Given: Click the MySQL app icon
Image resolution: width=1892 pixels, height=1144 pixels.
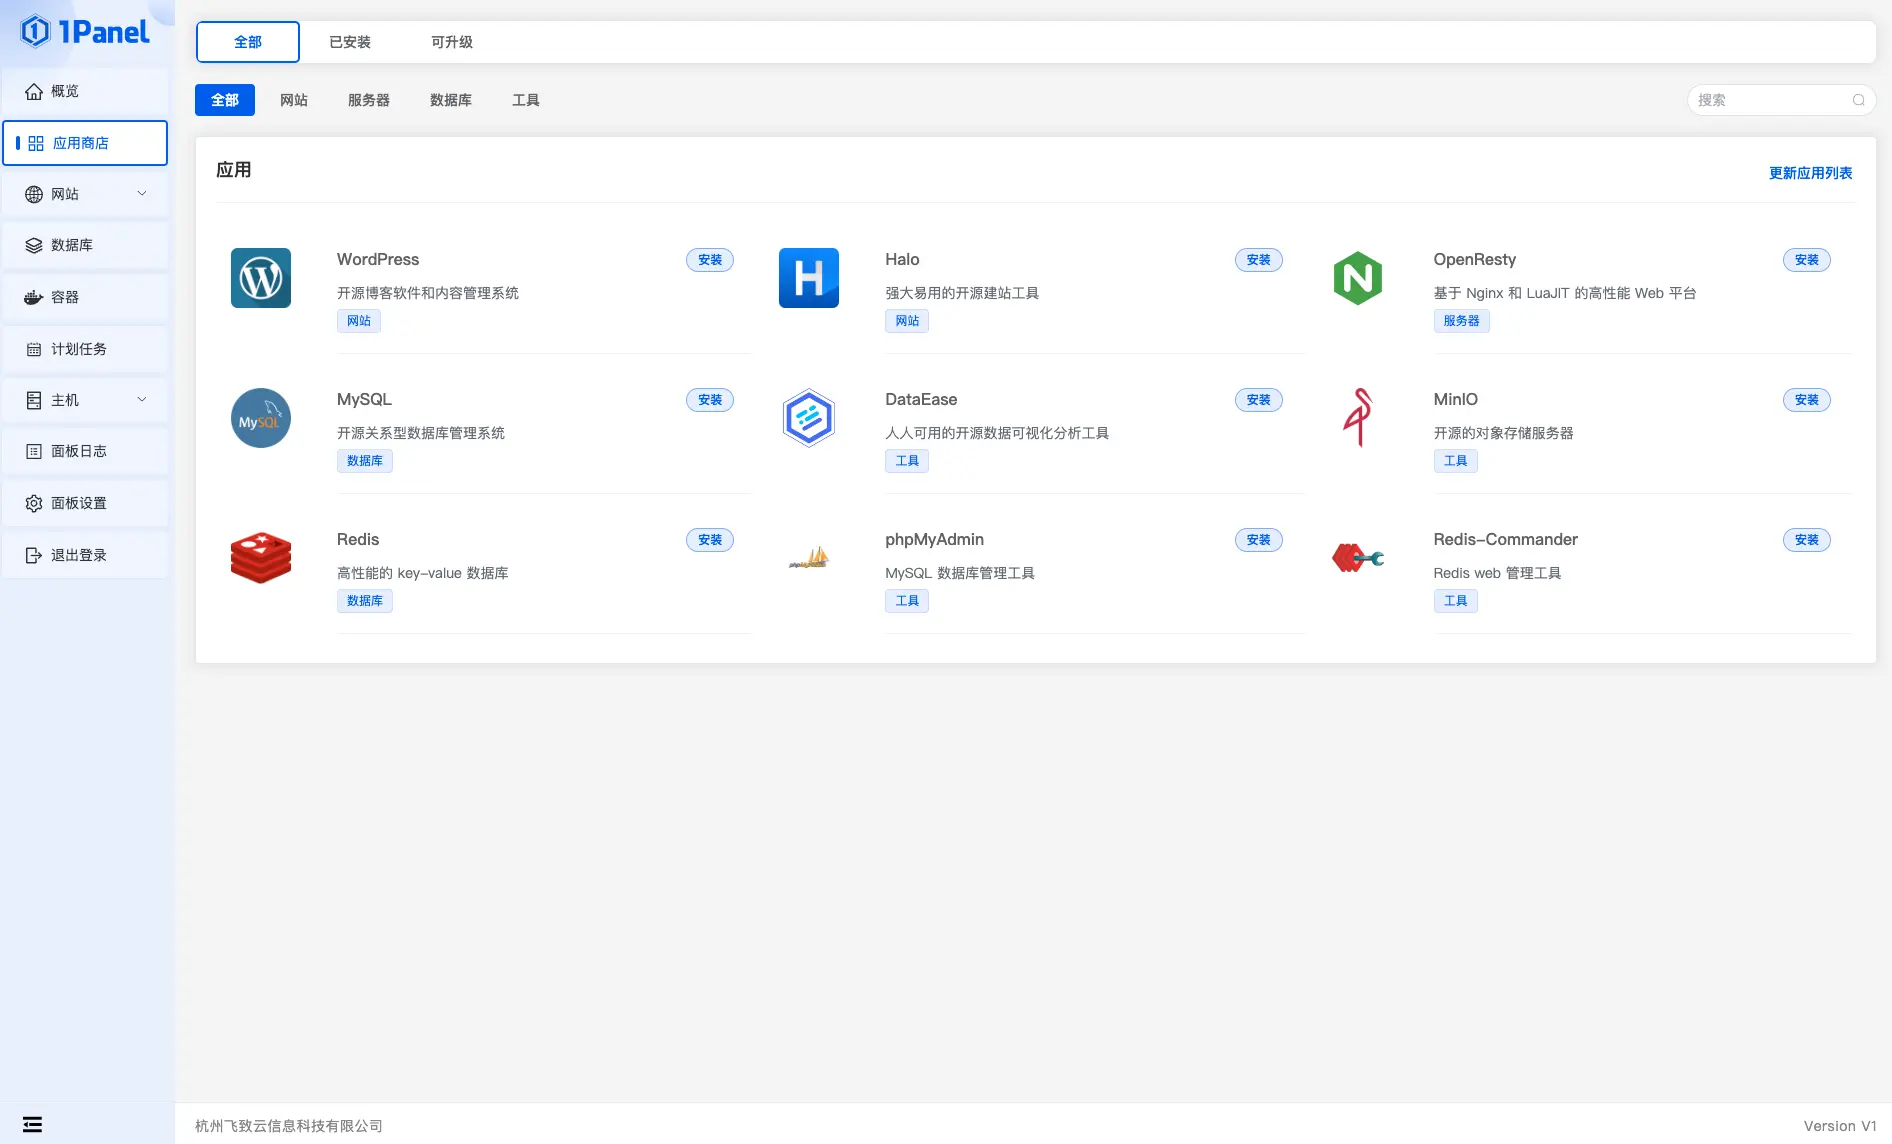Looking at the screenshot, I should click(261, 418).
